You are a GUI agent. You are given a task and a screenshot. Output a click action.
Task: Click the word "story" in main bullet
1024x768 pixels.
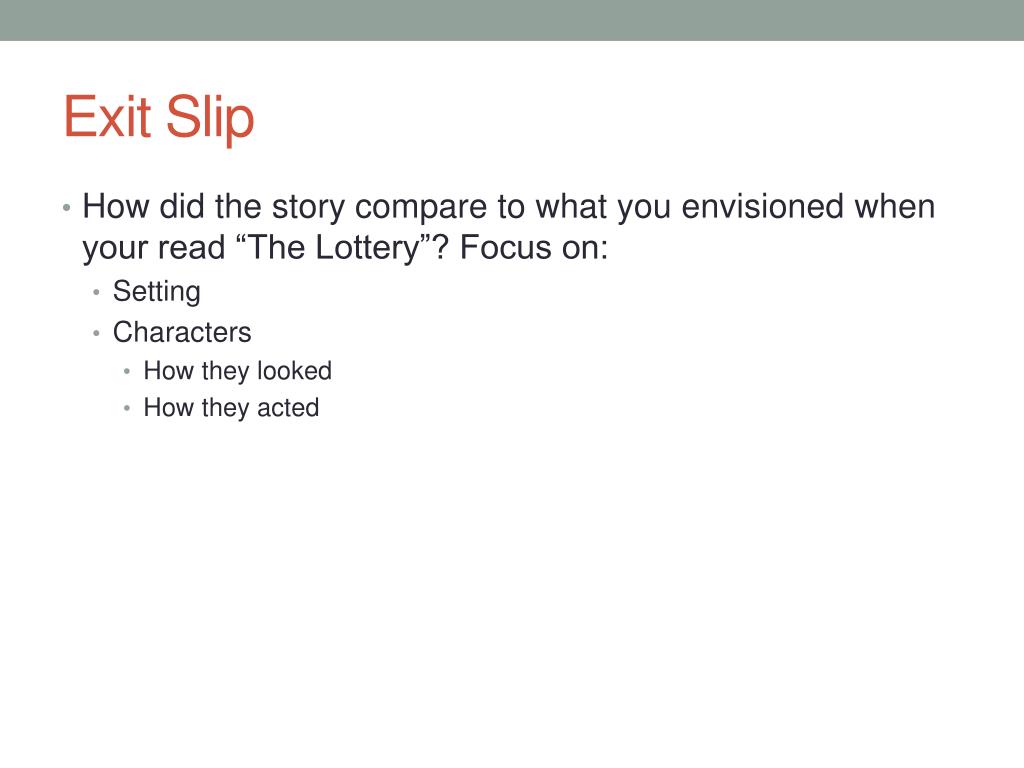(x=308, y=208)
